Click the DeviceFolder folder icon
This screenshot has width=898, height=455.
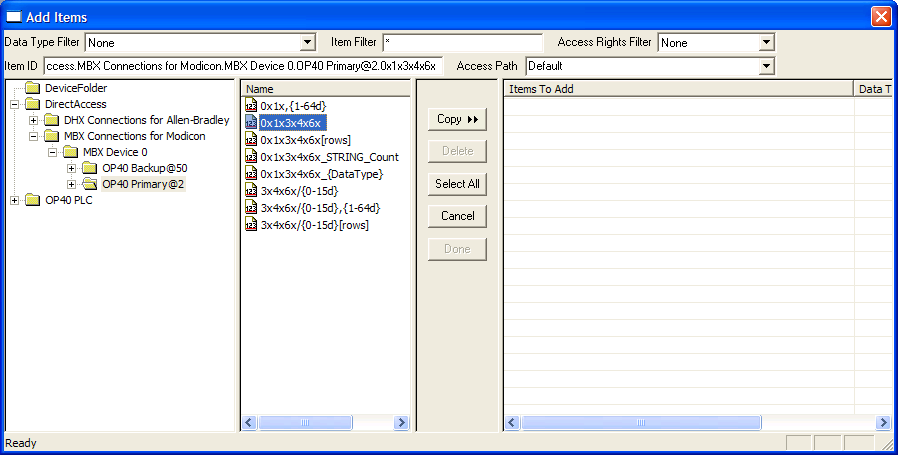33,88
